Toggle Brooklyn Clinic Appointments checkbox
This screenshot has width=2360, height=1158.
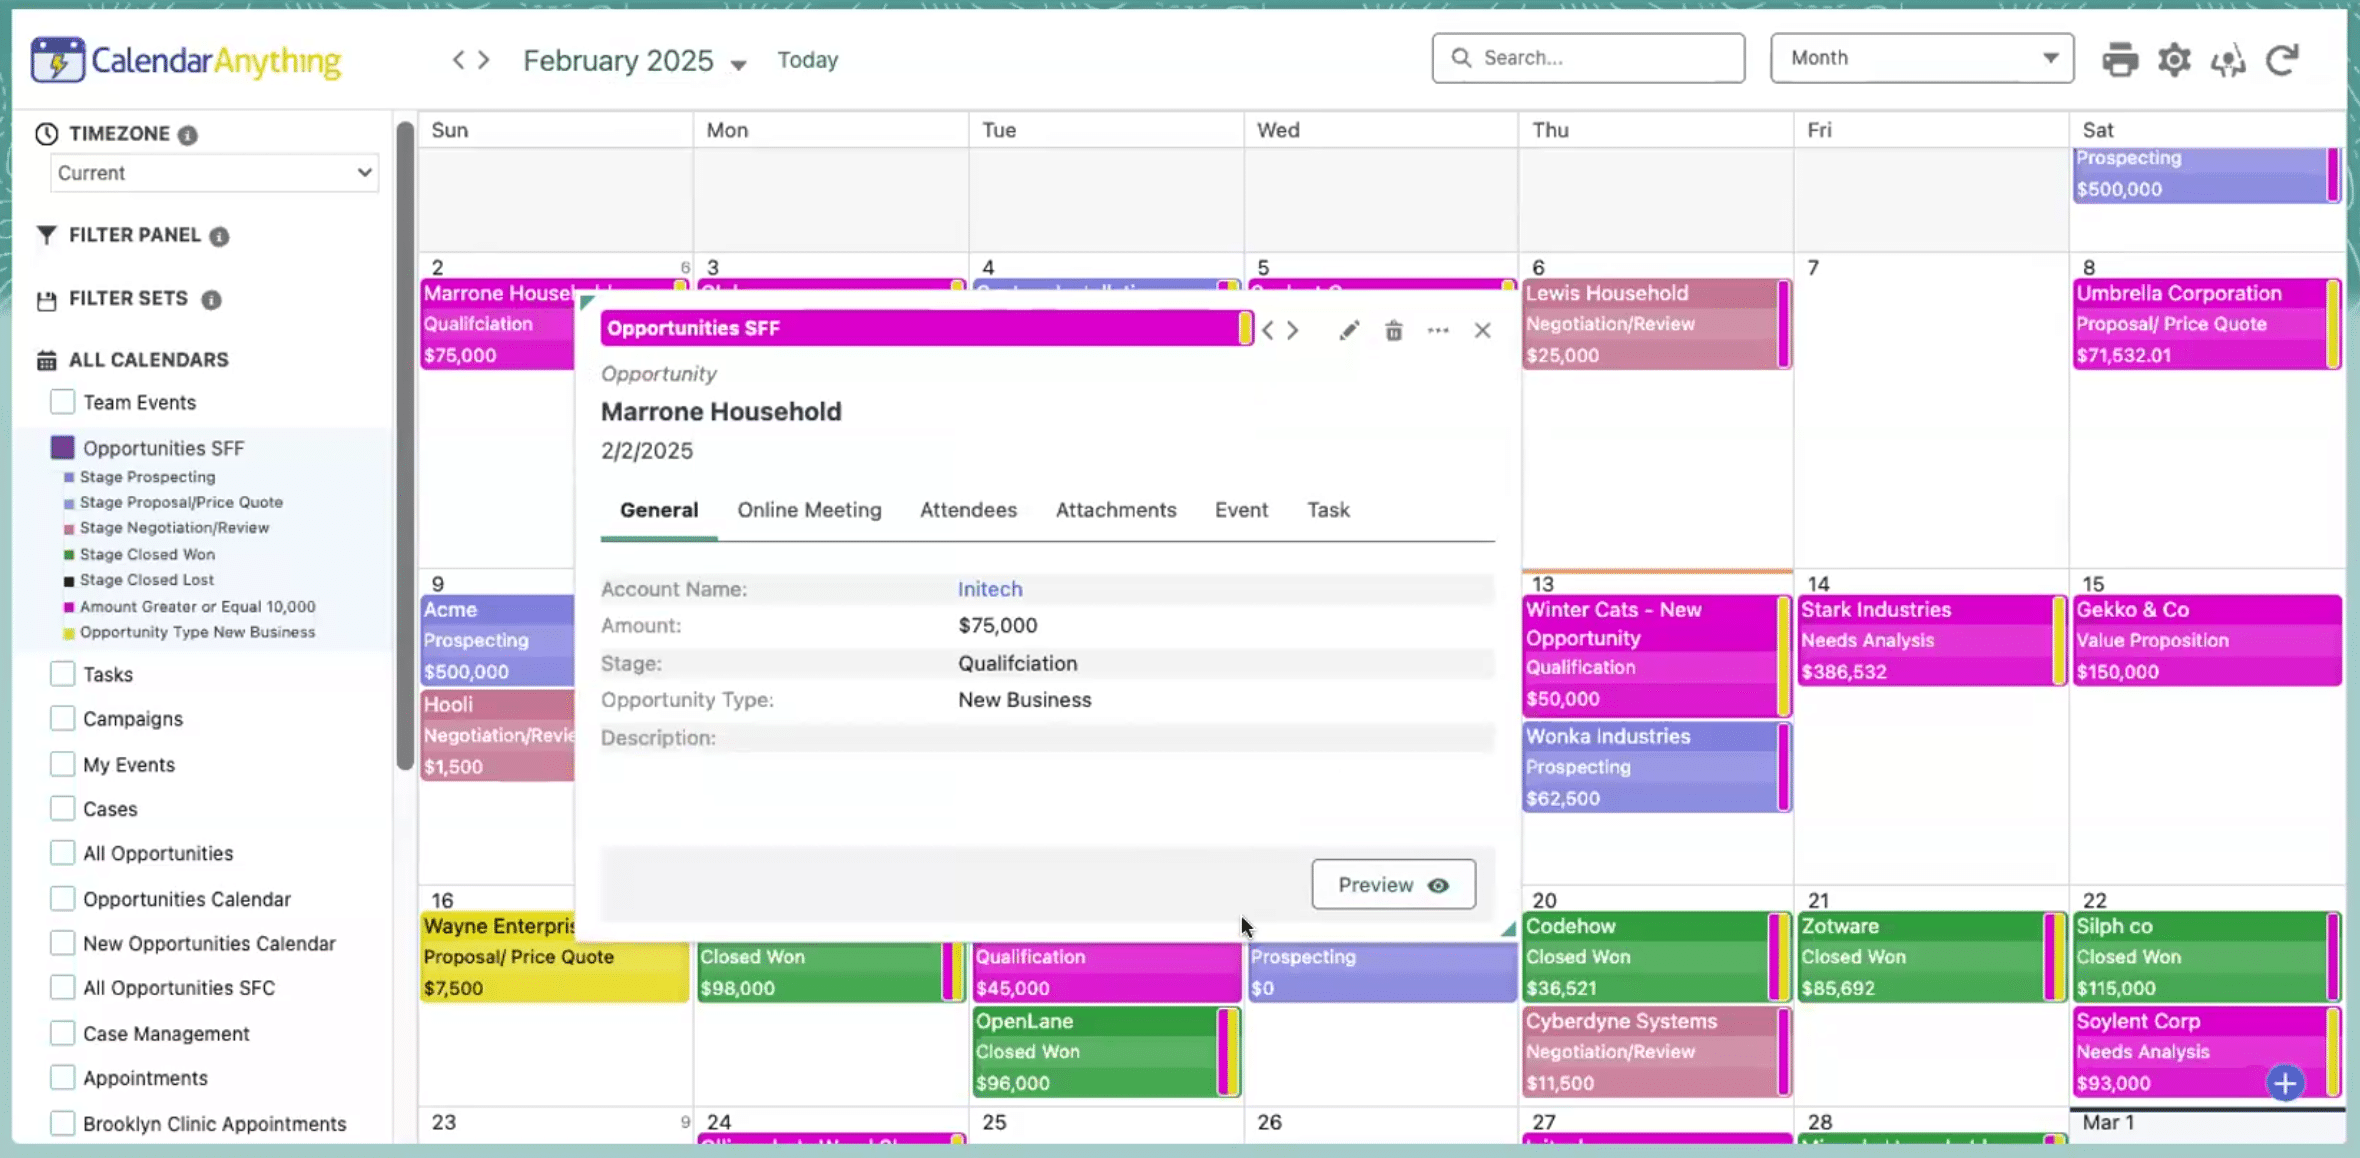pyautogui.click(x=62, y=1123)
